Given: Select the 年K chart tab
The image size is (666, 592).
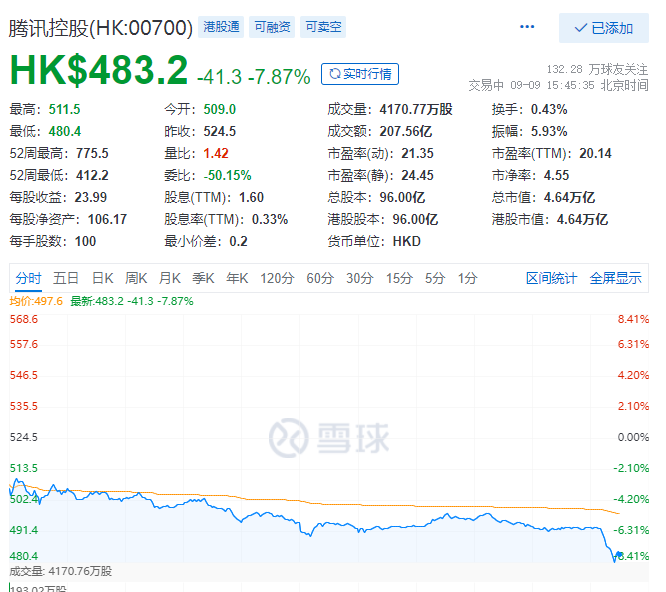Looking at the screenshot, I should [237, 279].
